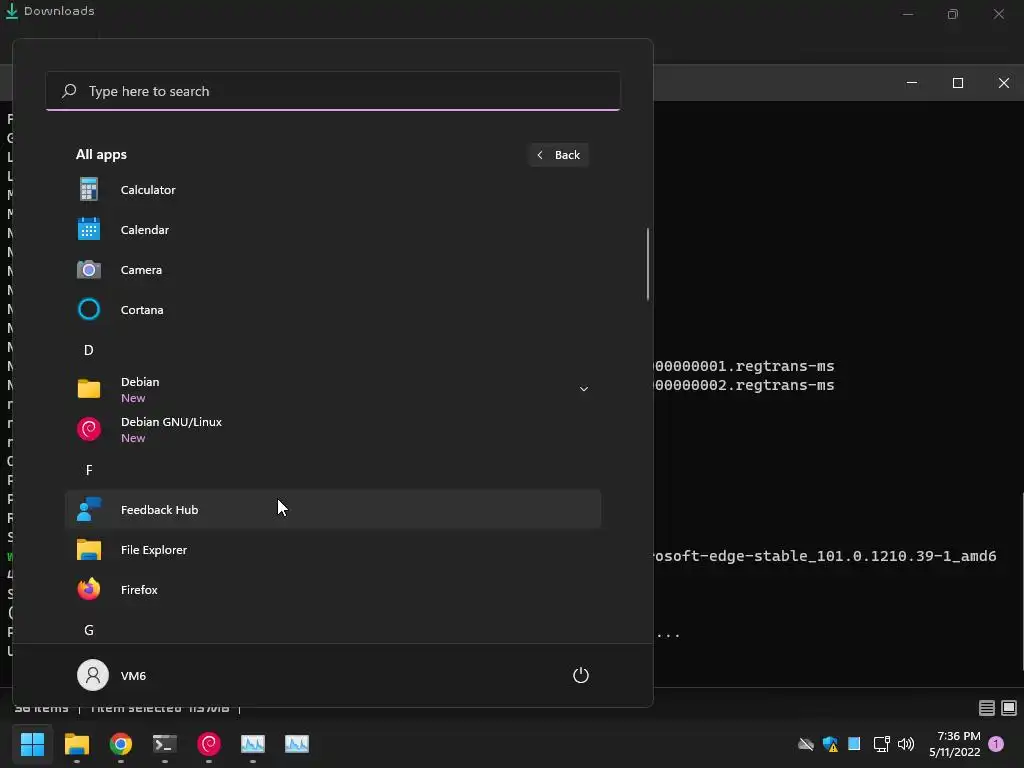Select the Firefox text label
1024x768 pixels.
(139, 590)
